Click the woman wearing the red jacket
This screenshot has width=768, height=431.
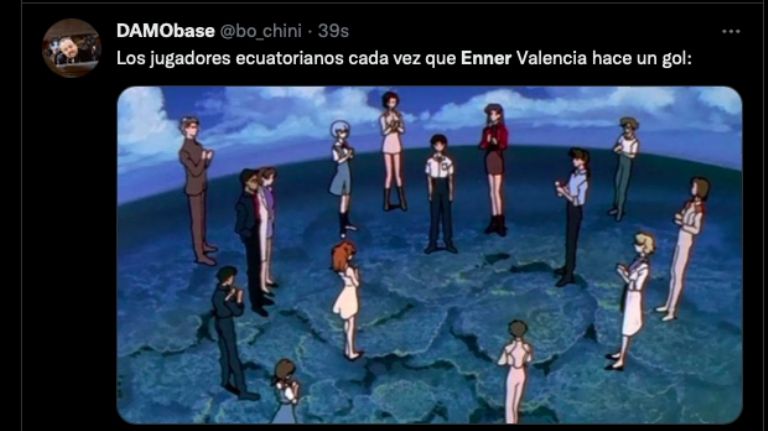[x=494, y=169]
